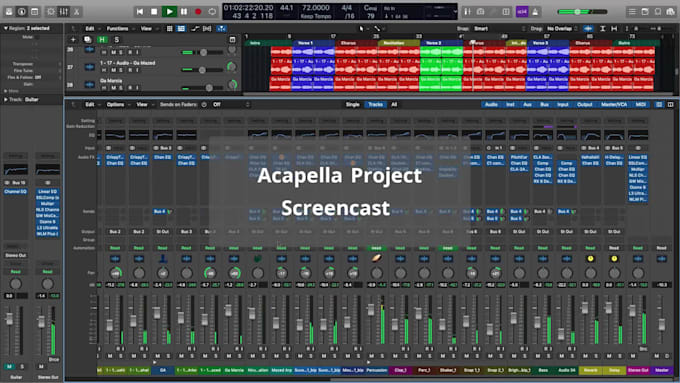Open the Editors scissors button
This screenshot has height=383, width=680.
(x=77, y=12)
